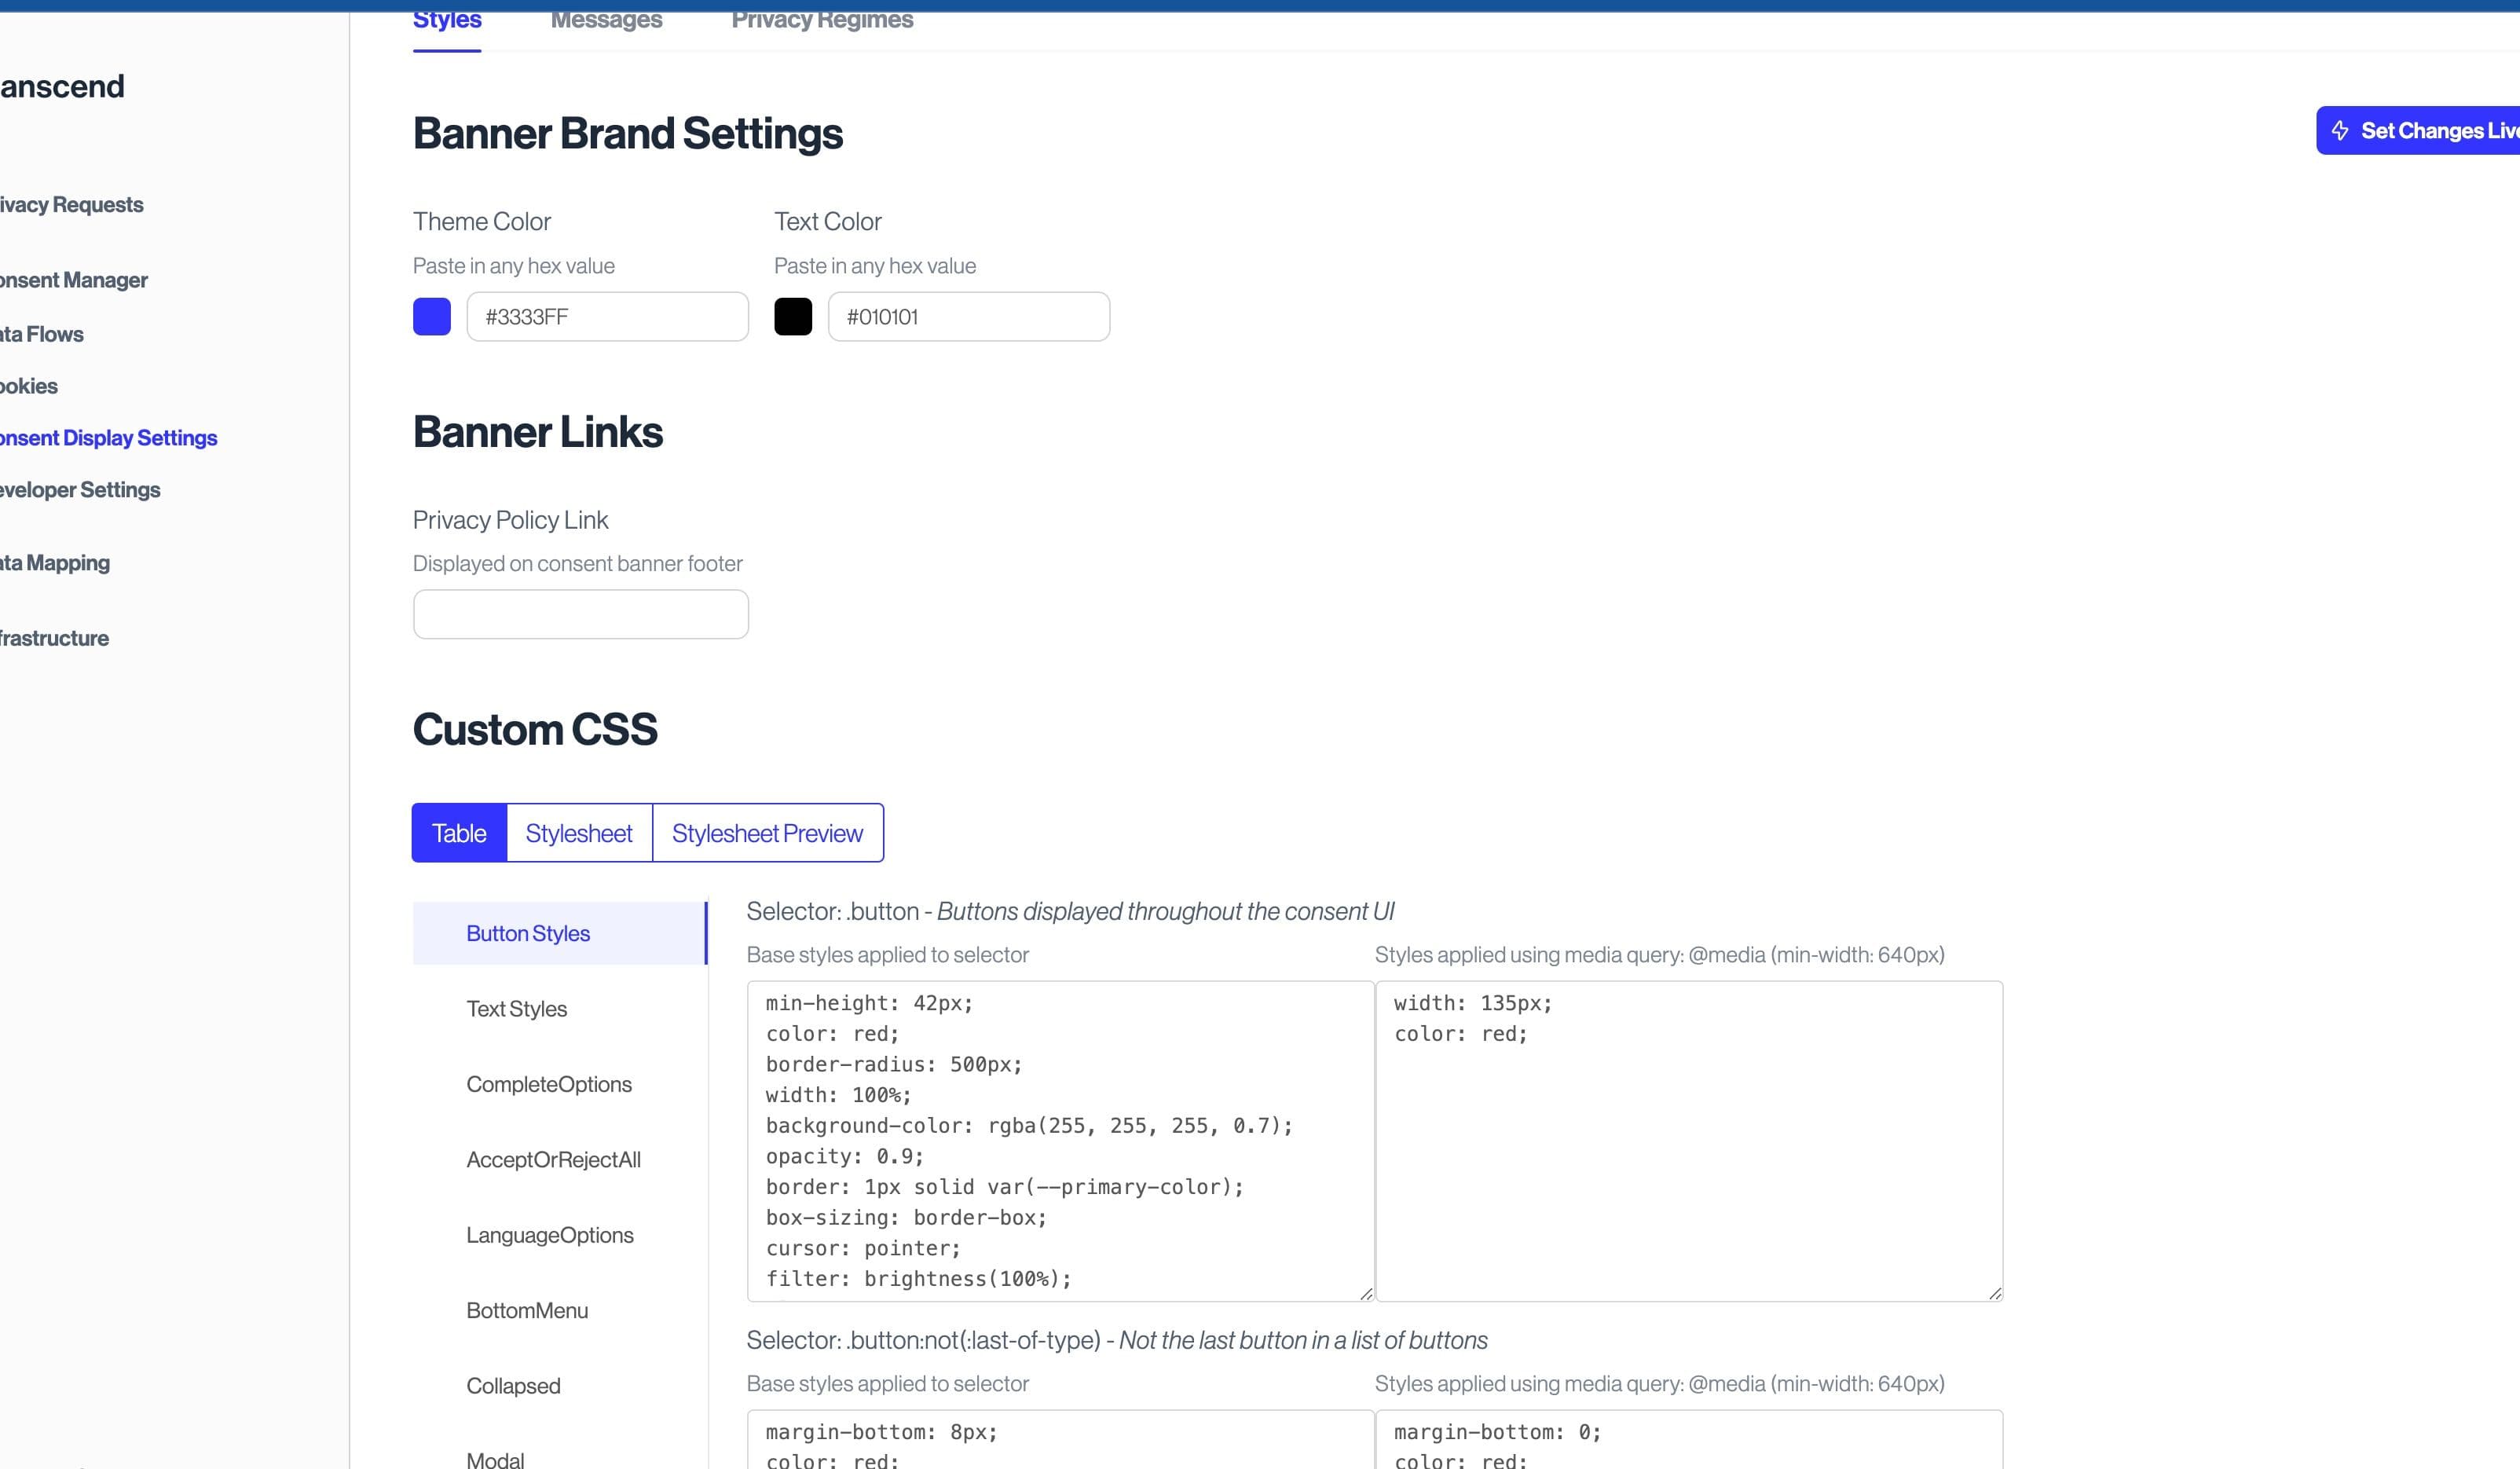Show the Stylesheet Preview view

tap(767, 833)
